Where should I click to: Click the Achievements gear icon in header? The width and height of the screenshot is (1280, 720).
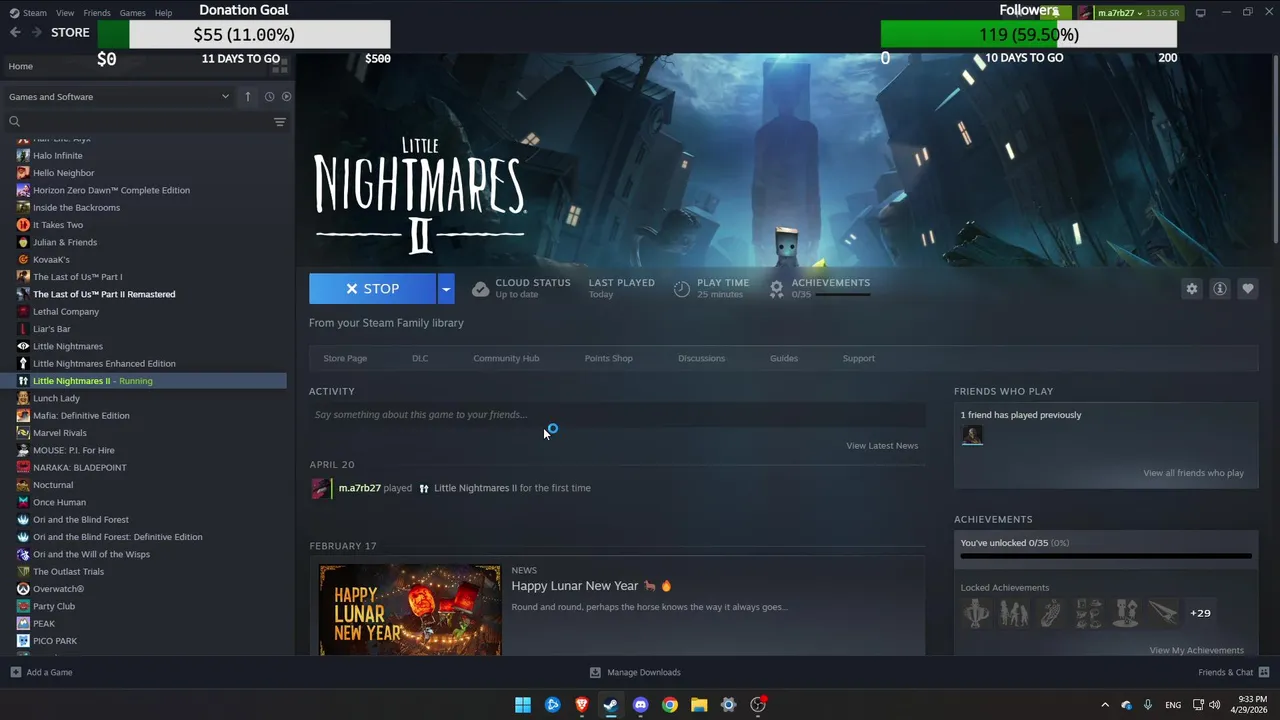pyautogui.click(x=777, y=289)
